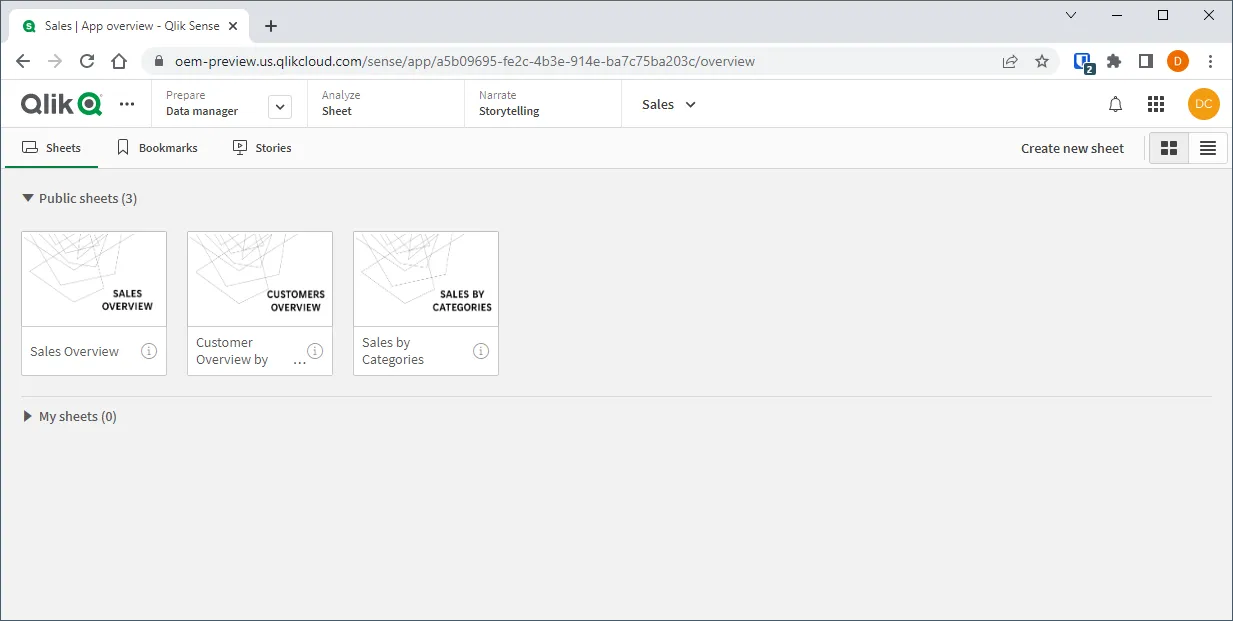Image resolution: width=1233 pixels, height=621 pixels.
Task: Click the Qlik logo to return home
Action: (60, 103)
